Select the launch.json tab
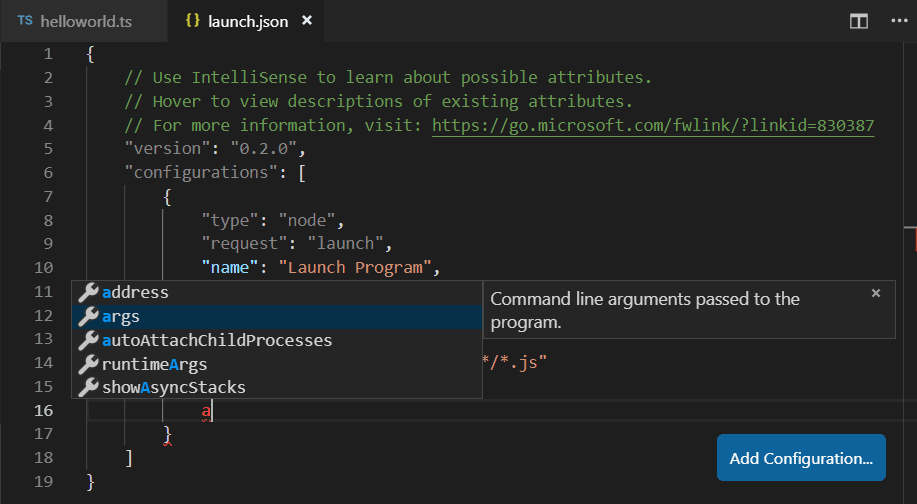 coord(245,21)
